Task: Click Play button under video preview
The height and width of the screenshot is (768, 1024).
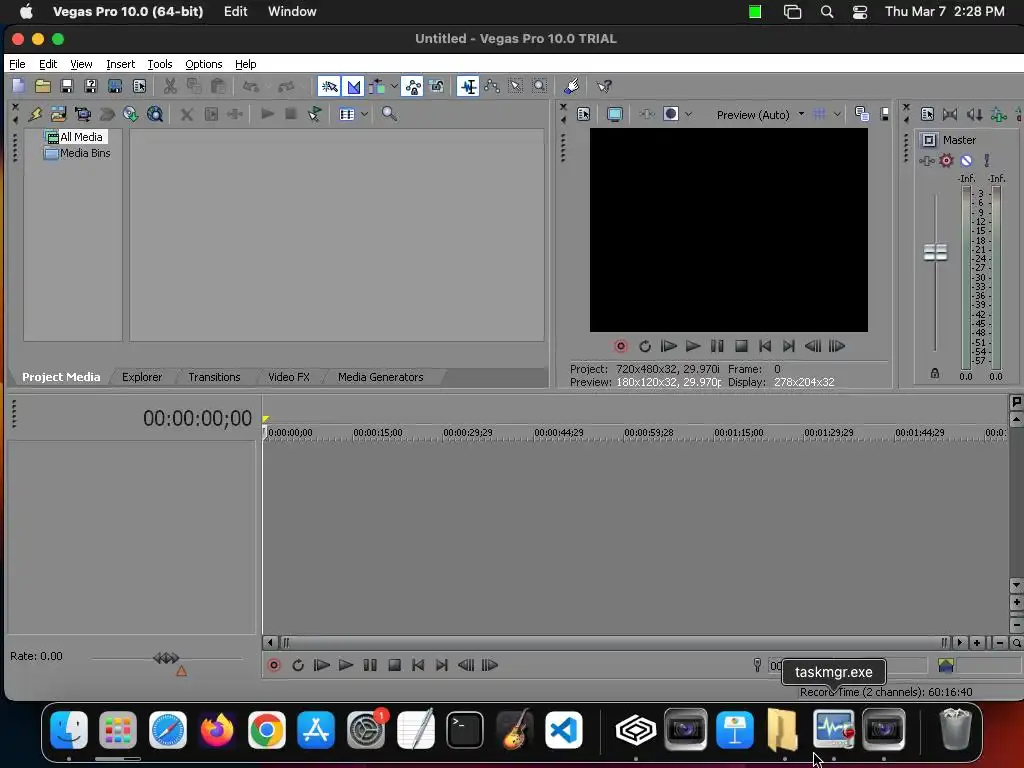Action: 693,346
